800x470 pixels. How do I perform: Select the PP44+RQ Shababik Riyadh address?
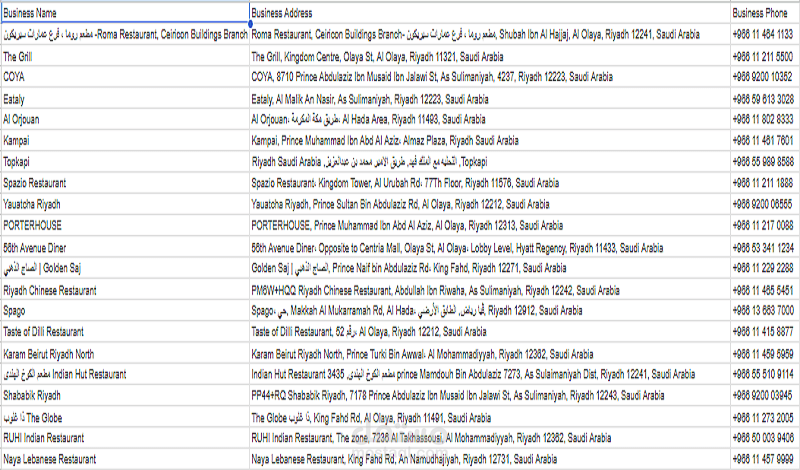coord(490,395)
